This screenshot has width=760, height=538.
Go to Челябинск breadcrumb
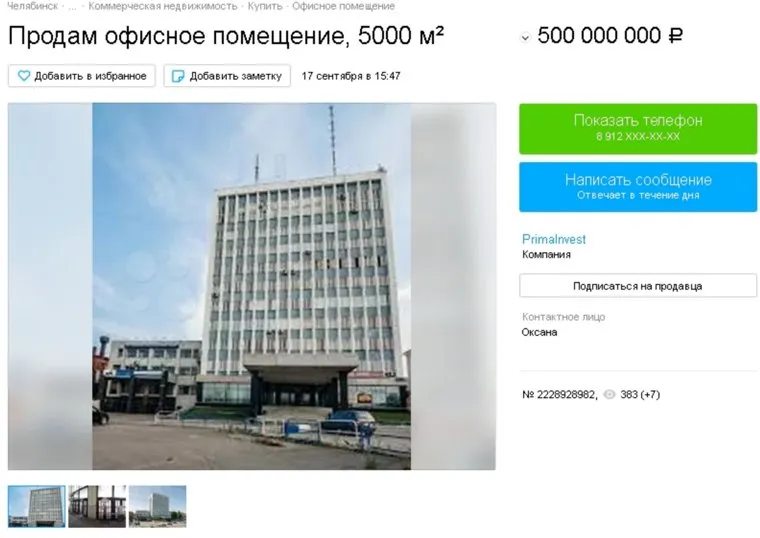pos(32,6)
